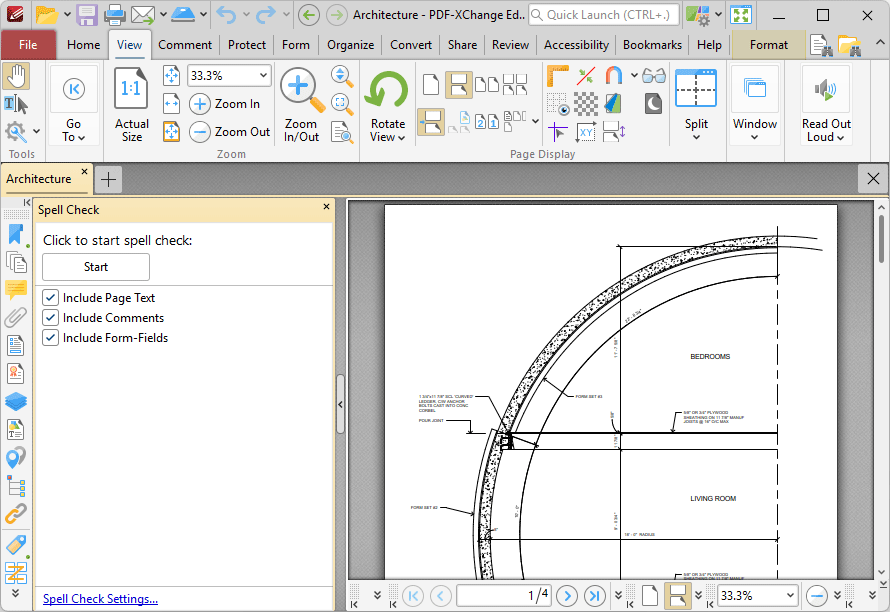This screenshot has height=612, width=890.
Task: Select the Hand tool
Action: [x=16, y=76]
